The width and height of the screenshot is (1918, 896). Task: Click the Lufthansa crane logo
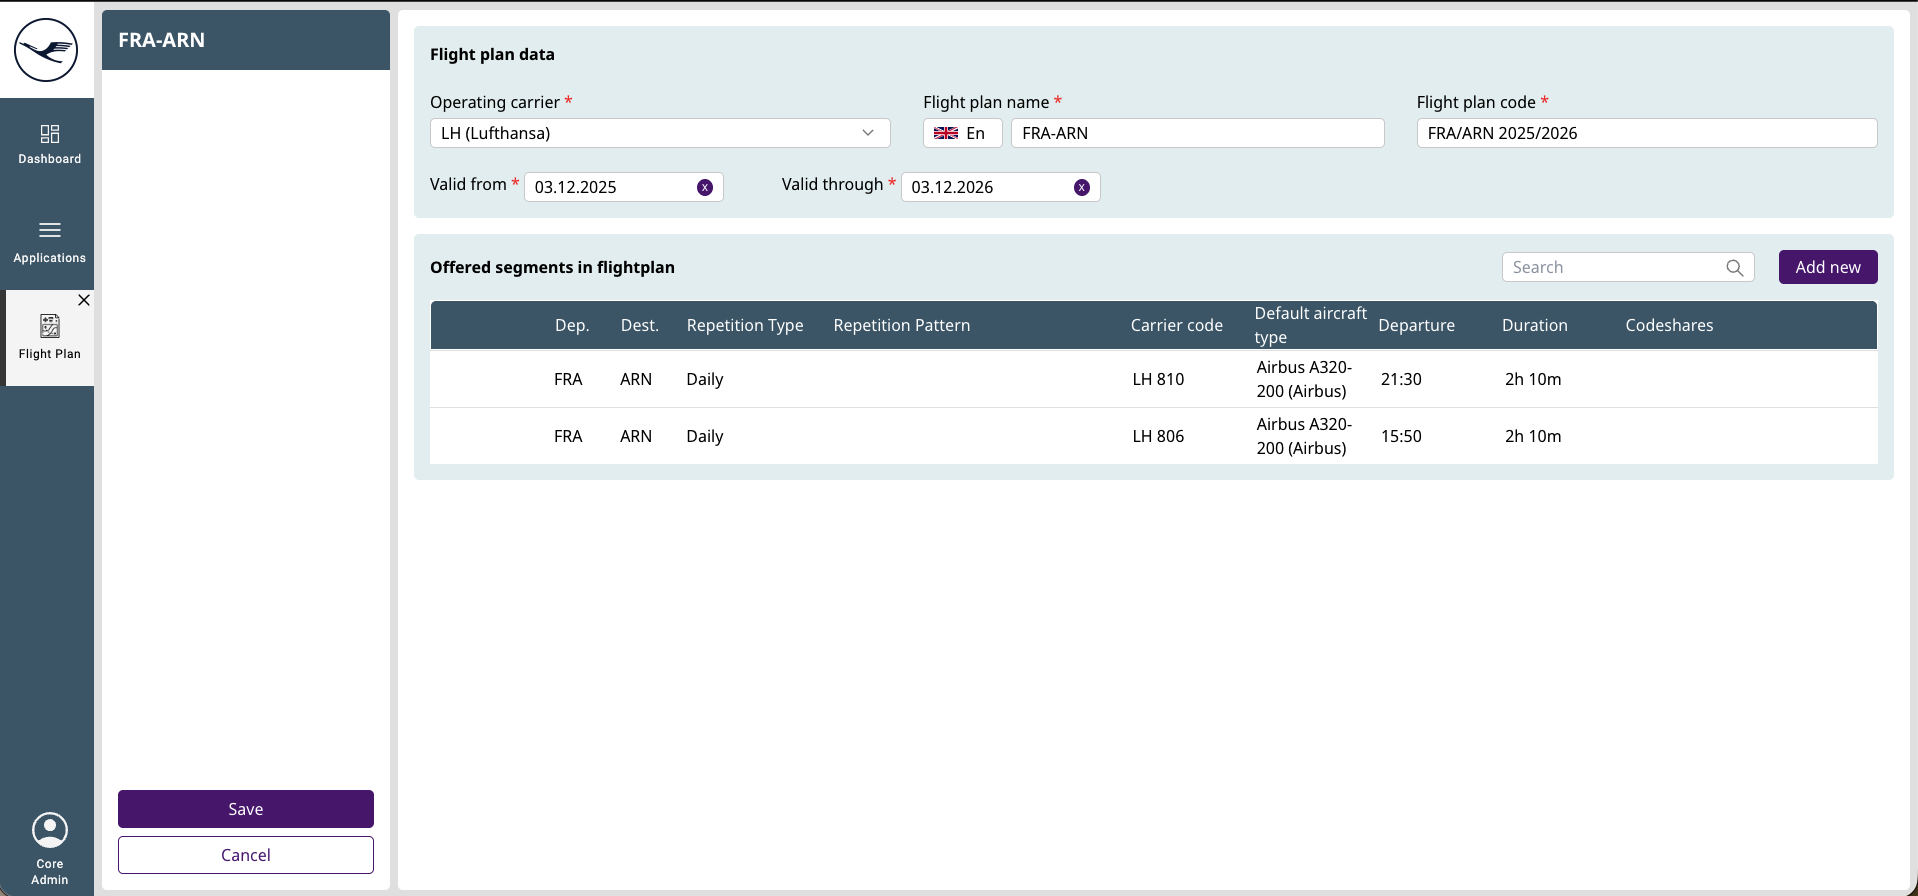[46, 50]
